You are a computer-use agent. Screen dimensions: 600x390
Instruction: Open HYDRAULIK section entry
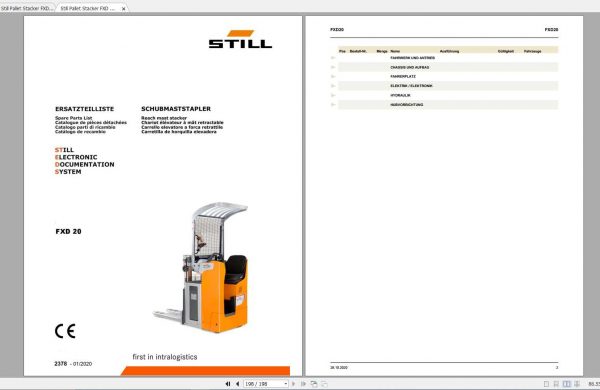click(400, 95)
